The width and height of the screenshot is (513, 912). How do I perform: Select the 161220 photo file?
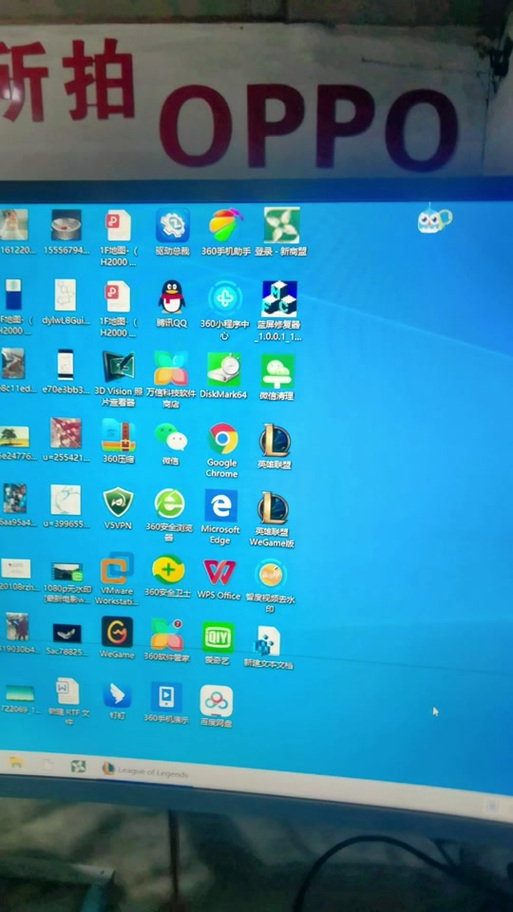(x=16, y=231)
